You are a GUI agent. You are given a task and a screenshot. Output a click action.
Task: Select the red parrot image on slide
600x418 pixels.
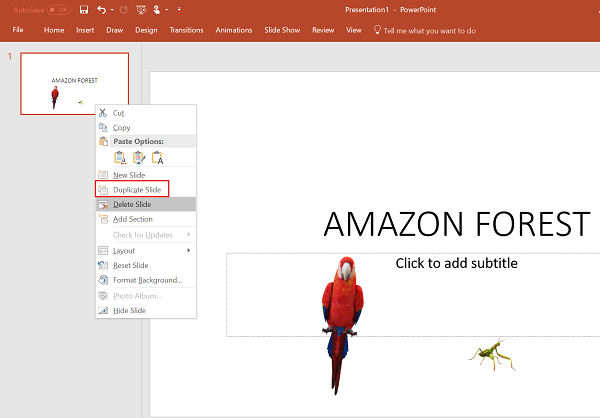(342, 325)
